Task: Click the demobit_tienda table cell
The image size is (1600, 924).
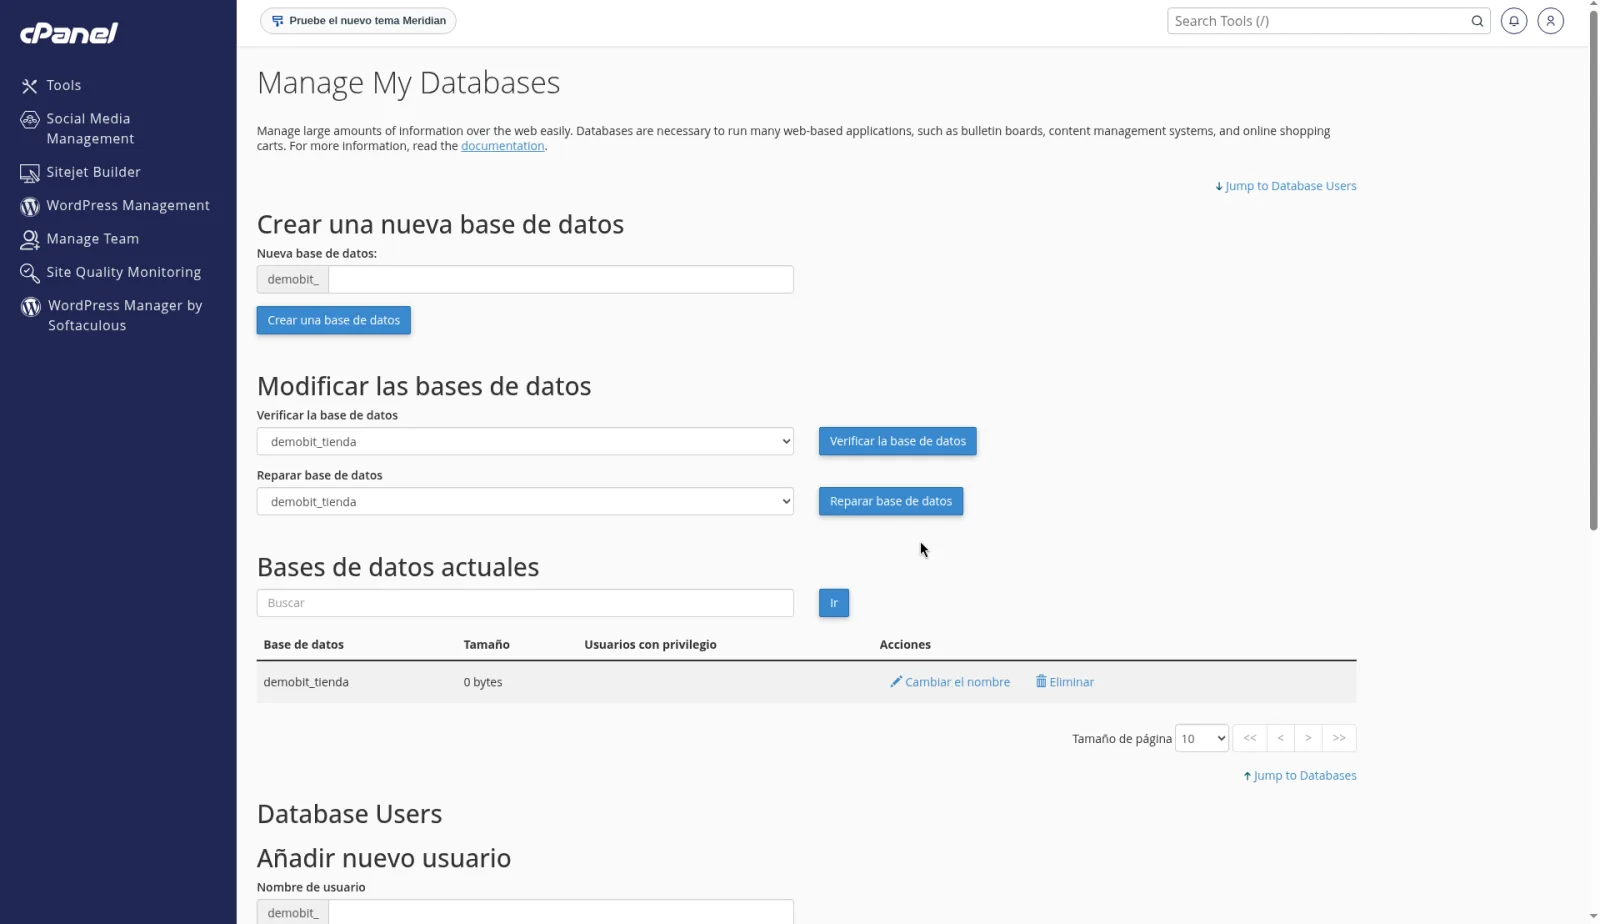Action: click(x=306, y=682)
